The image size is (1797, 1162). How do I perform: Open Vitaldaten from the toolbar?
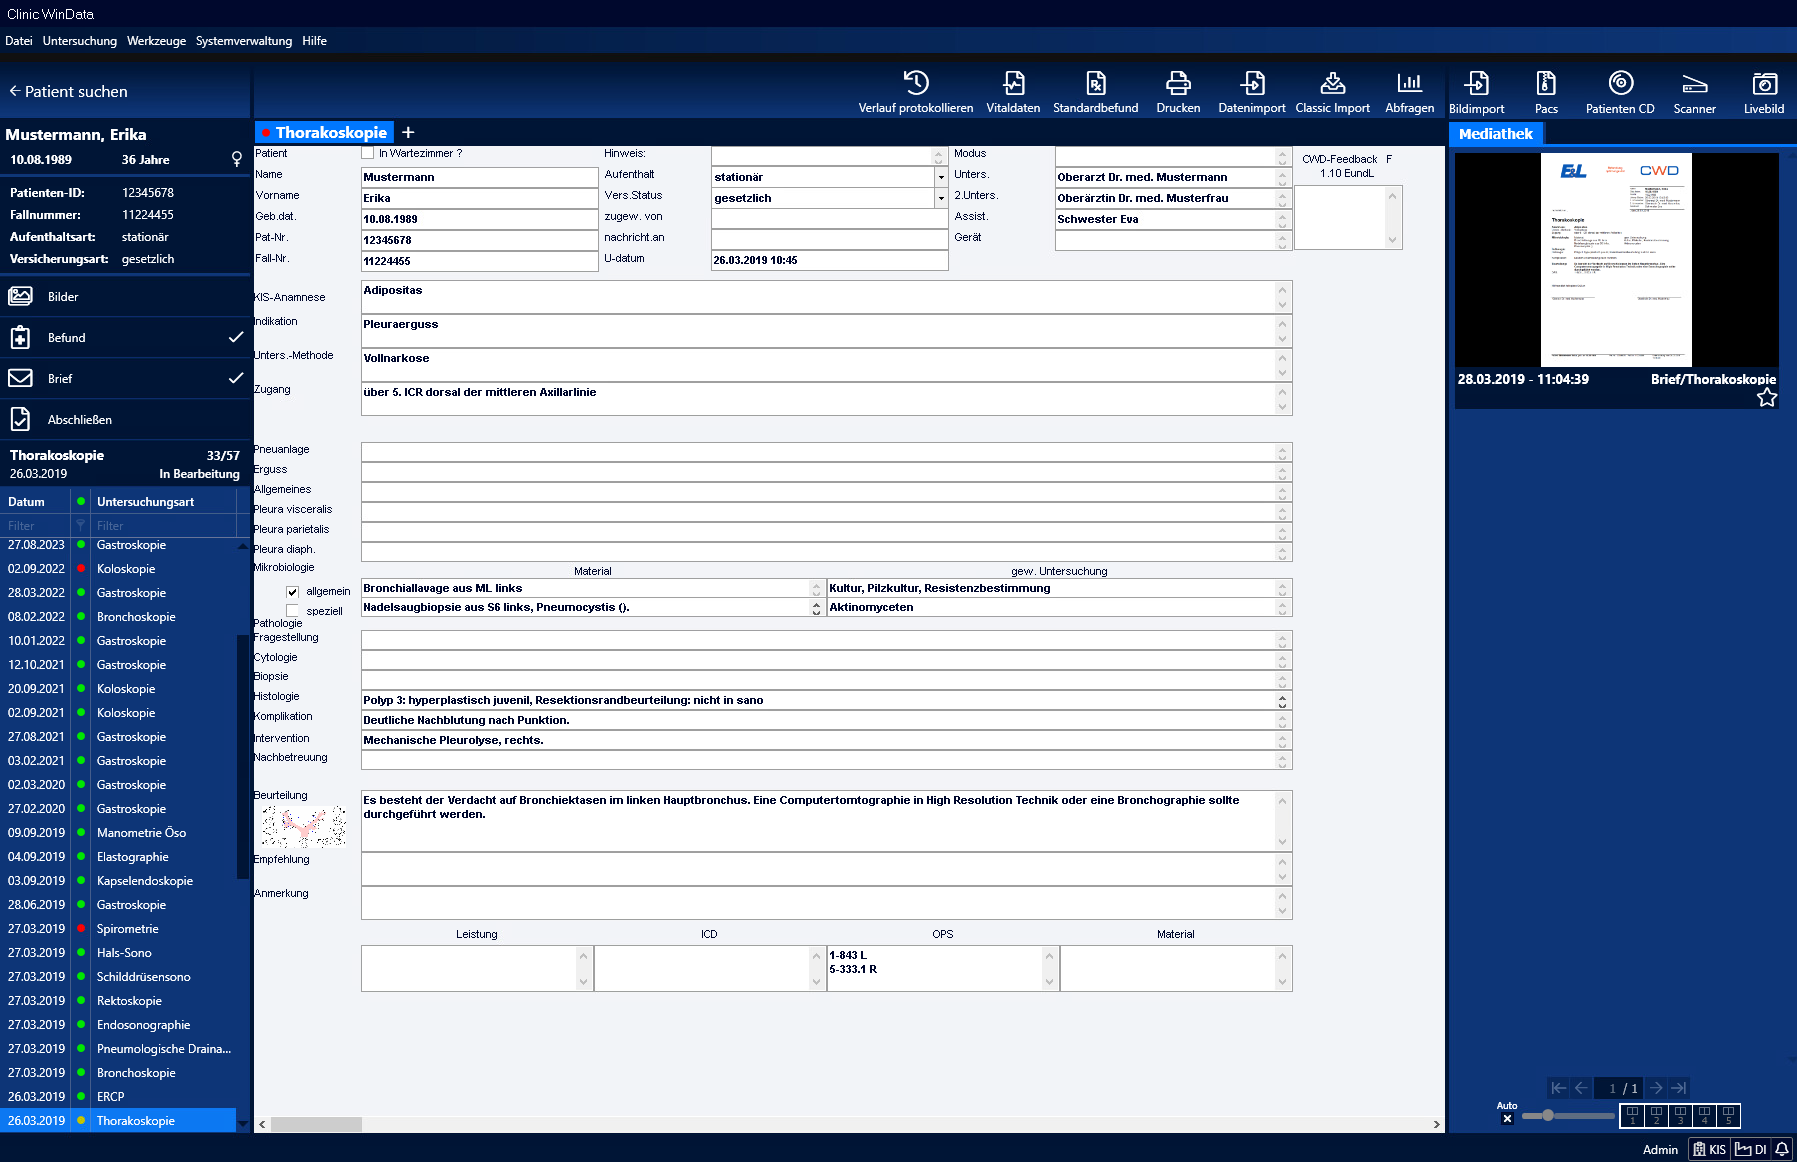coord(1013,83)
